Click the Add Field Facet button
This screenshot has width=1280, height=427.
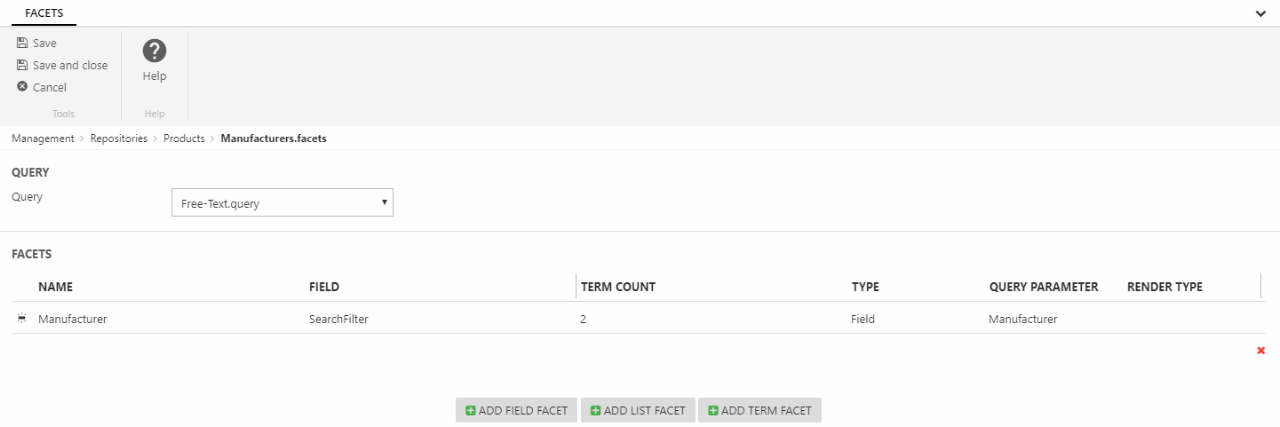point(516,410)
